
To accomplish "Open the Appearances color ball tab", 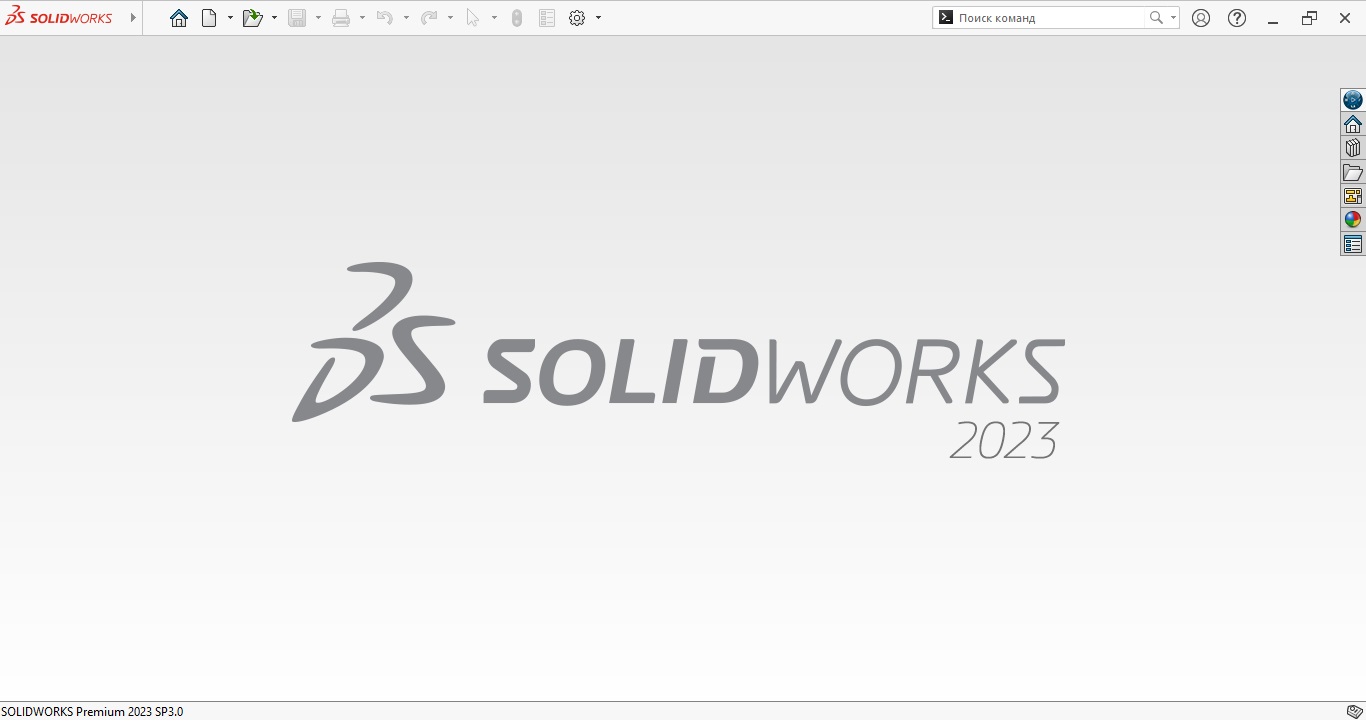I will click(1353, 220).
